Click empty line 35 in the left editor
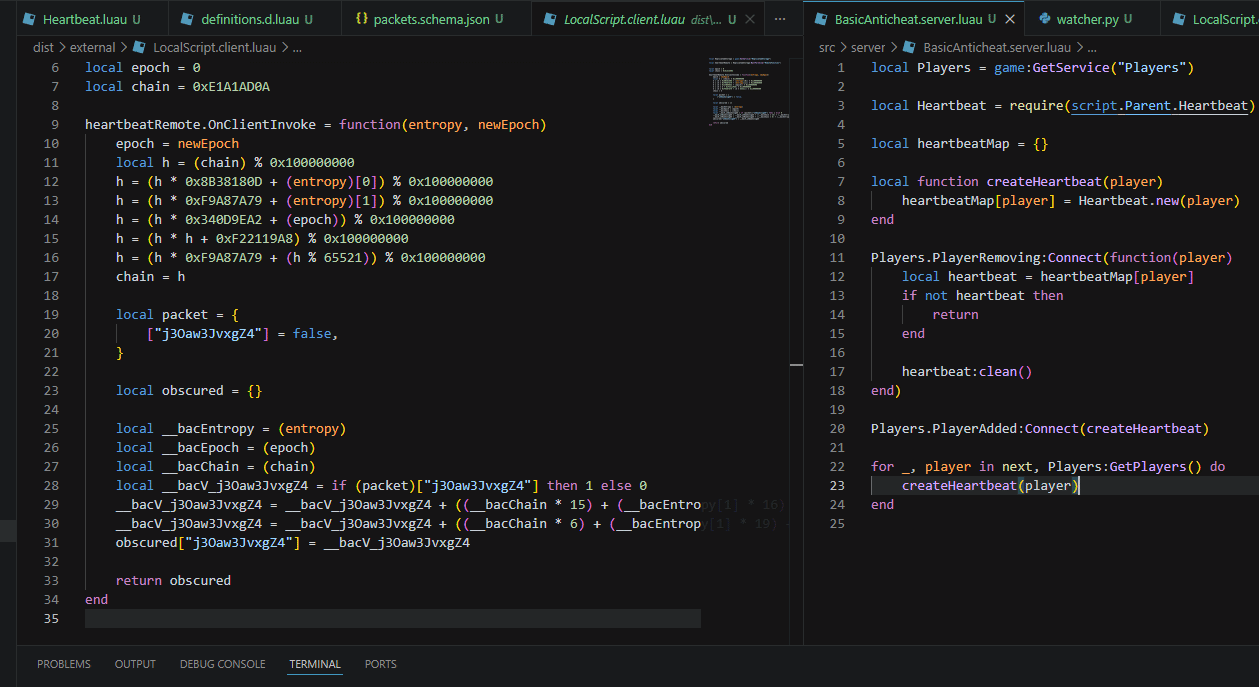 pos(393,618)
